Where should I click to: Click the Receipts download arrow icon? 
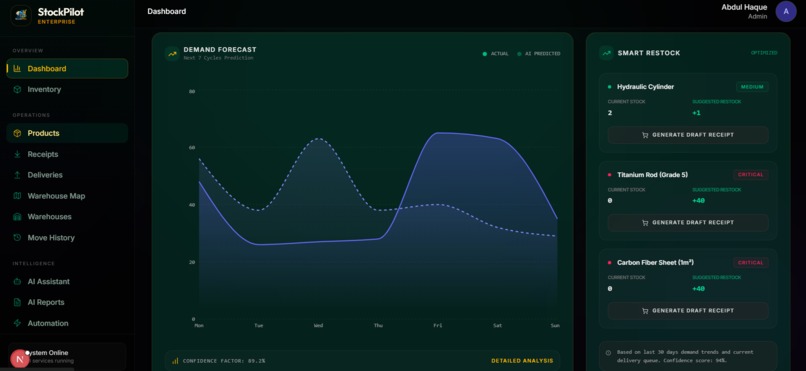click(x=17, y=154)
